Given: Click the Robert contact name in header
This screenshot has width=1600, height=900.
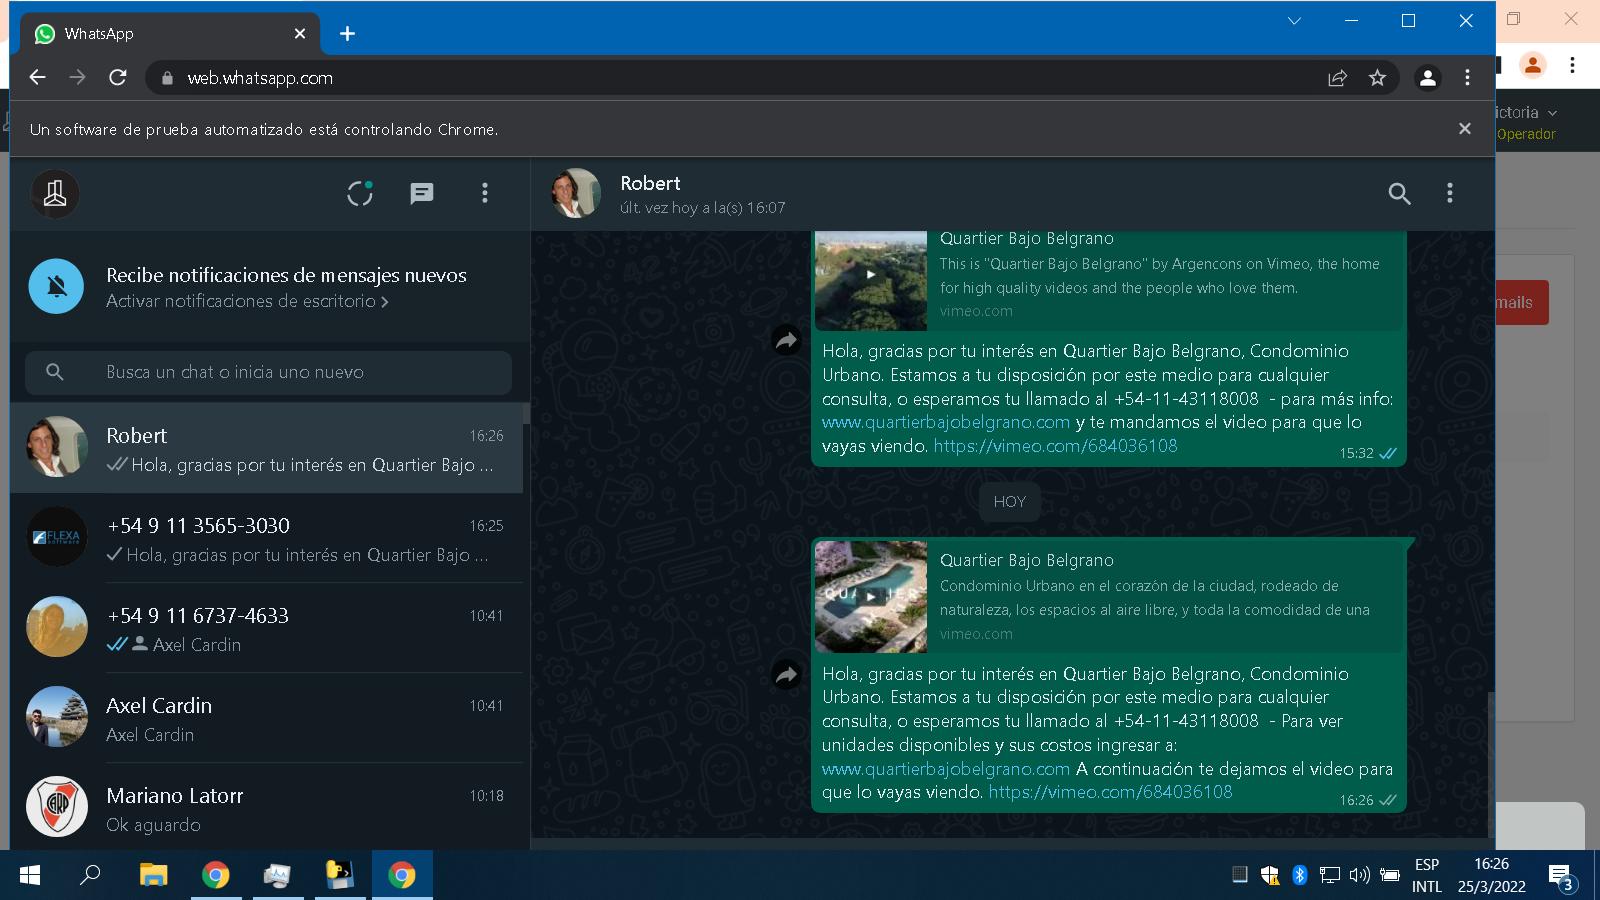Looking at the screenshot, I should pyautogui.click(x=650, y=183).
